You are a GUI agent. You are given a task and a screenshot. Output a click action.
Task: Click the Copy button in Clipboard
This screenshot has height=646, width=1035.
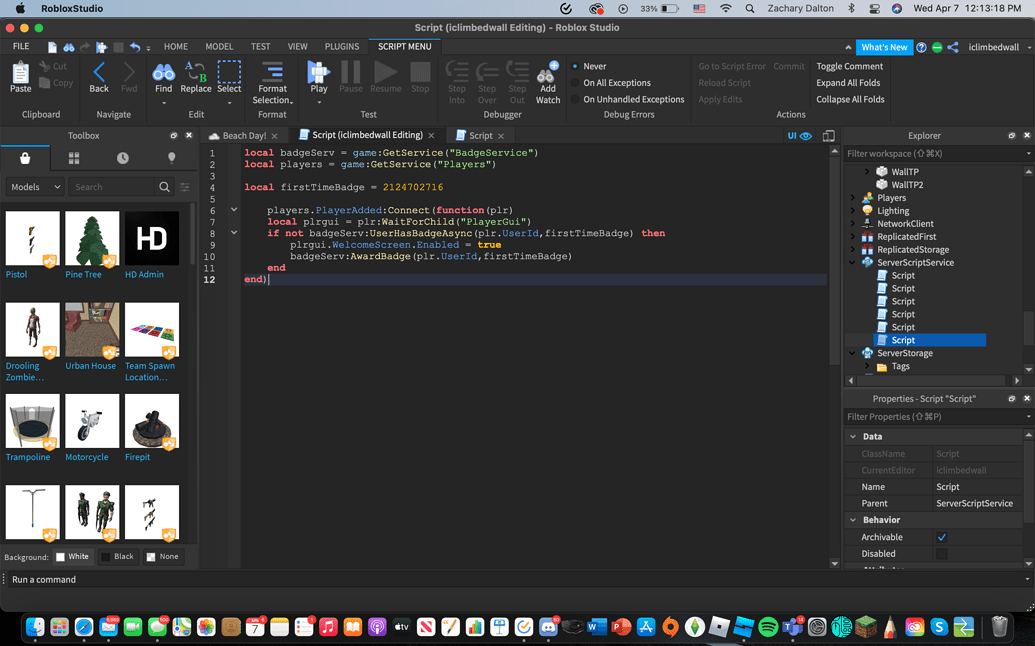click(55, 82)
